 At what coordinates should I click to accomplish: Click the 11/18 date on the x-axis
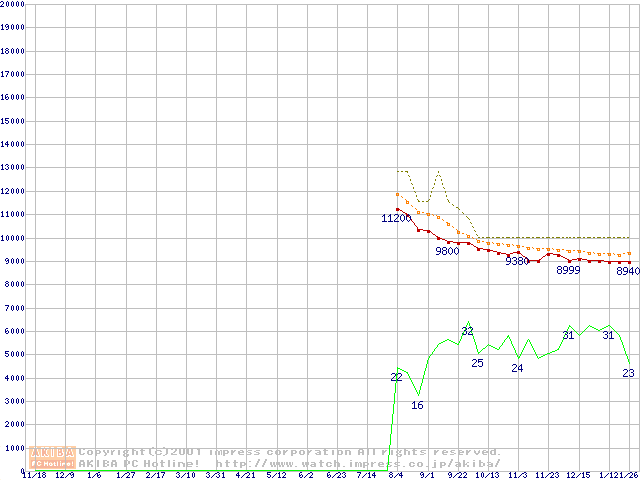point(32,476)
